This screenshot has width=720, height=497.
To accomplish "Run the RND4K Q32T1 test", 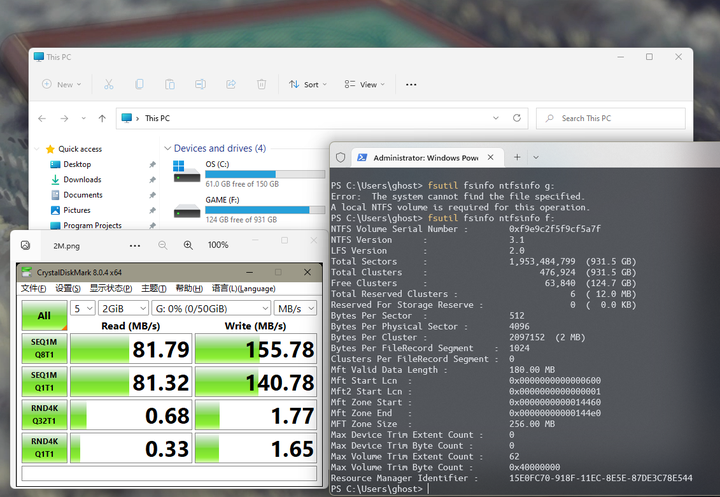I will (45, 415).
